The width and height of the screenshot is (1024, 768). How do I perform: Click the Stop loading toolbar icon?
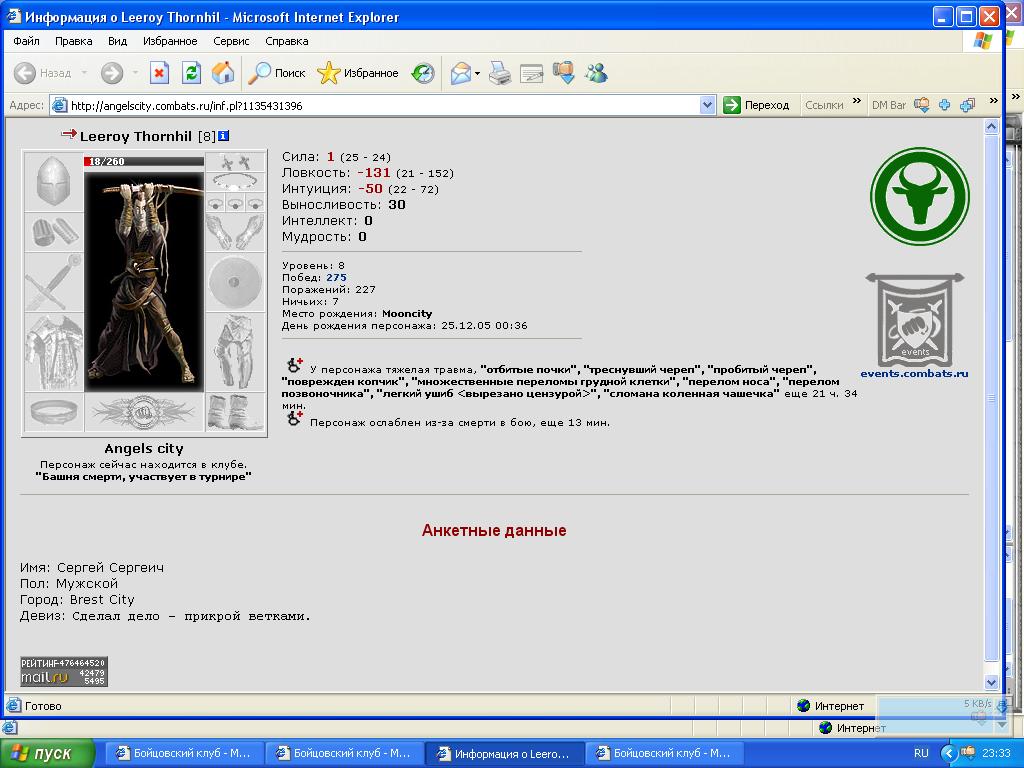tap(159, 72)
